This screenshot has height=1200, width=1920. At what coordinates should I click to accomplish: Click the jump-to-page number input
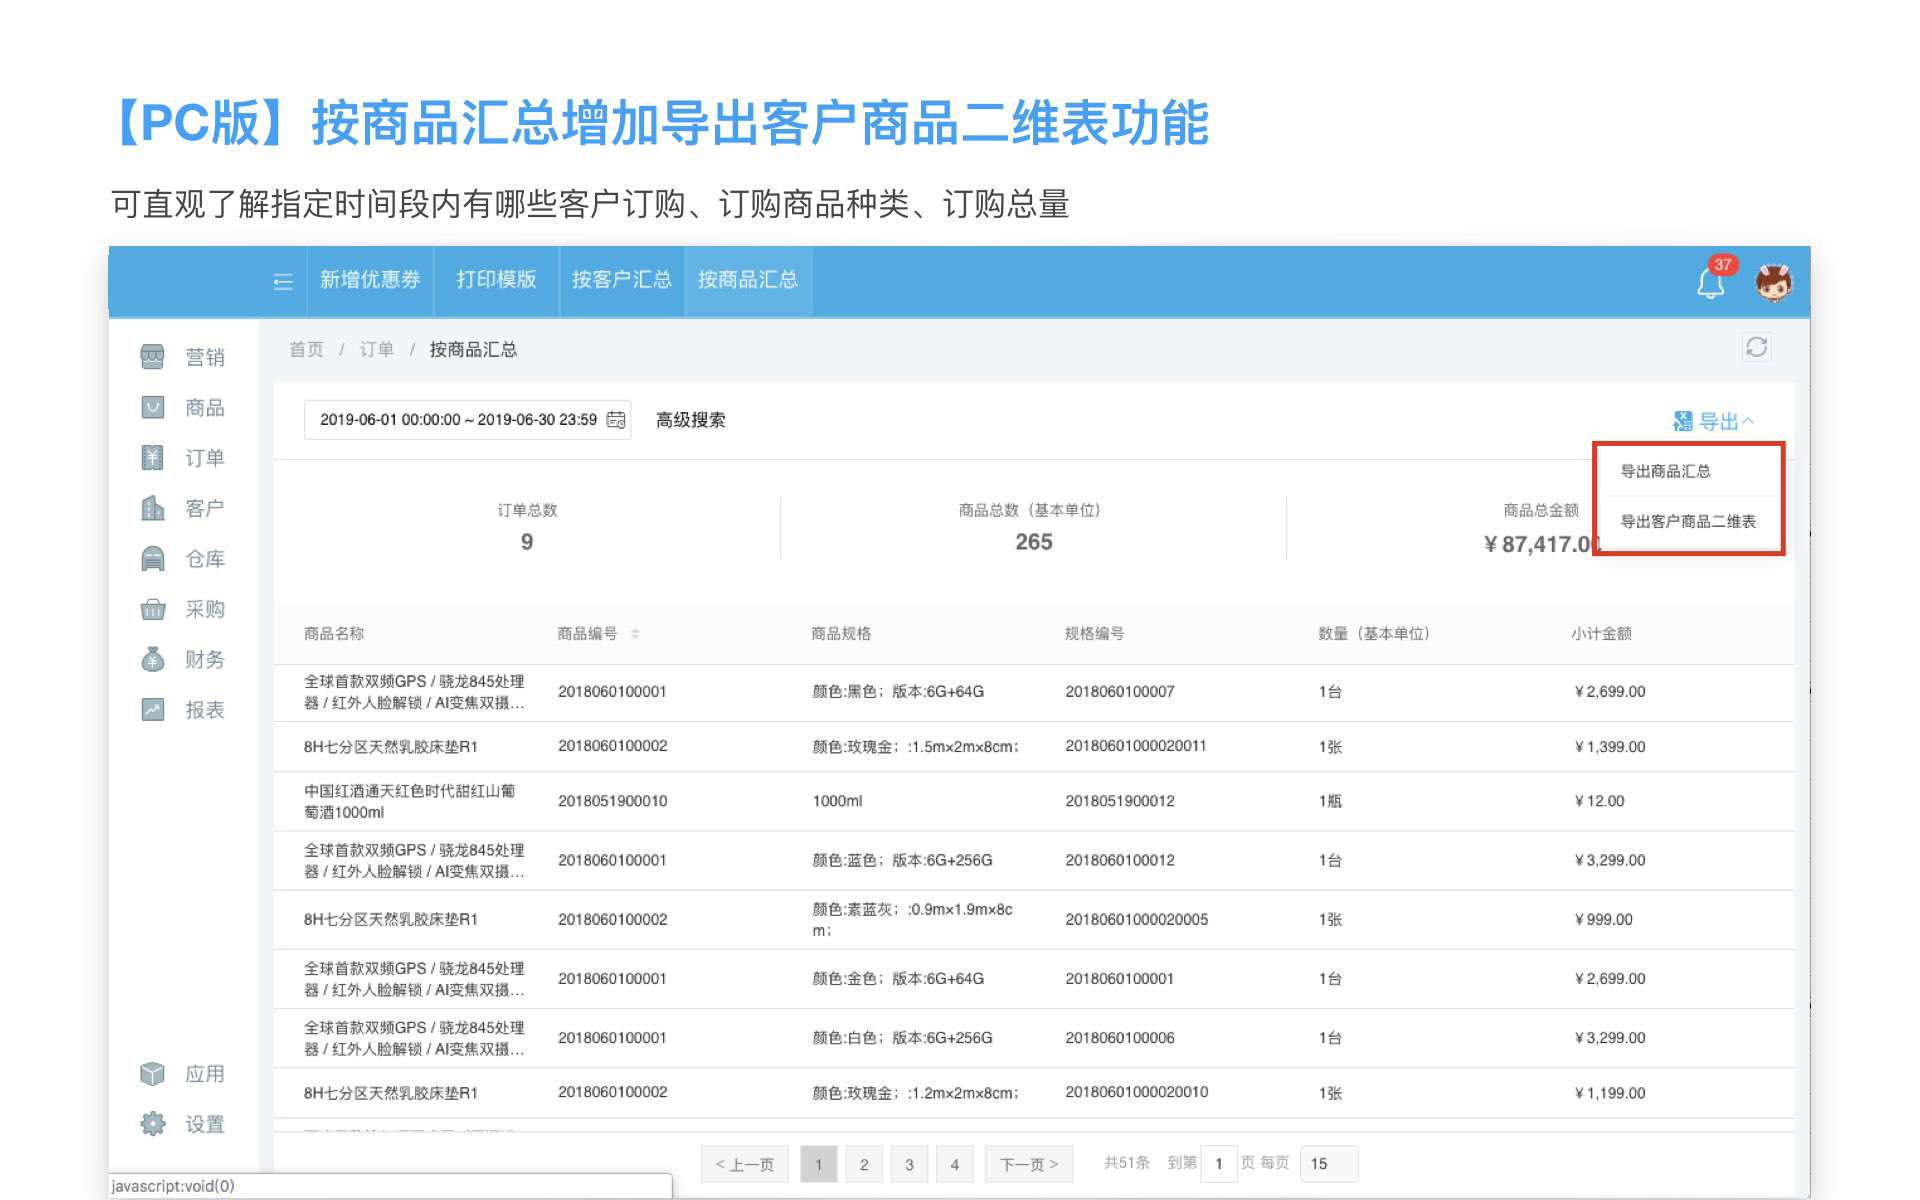pos(1218,1164)
